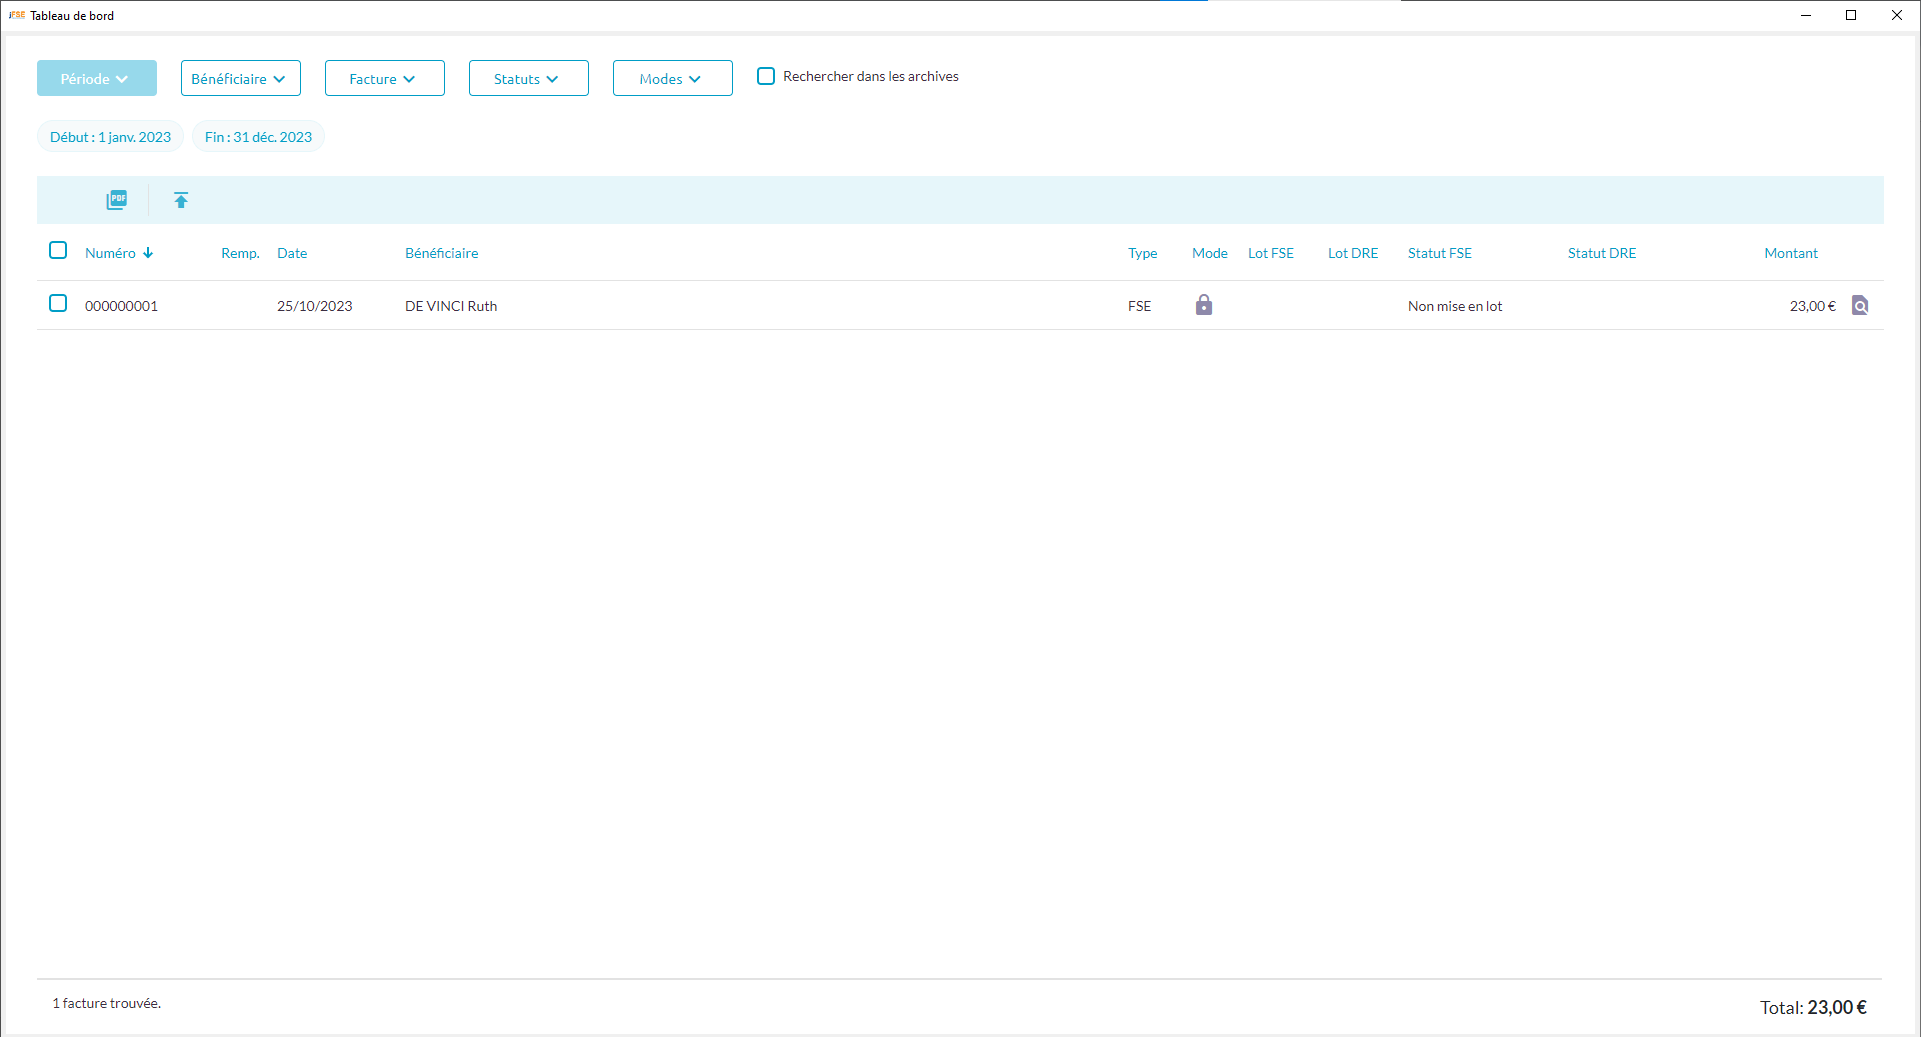Image resolution: width=1921 pixels, height=1037 pixels.
Task: Sort by the Bénéficiaire column header
Action: (441, 253)
